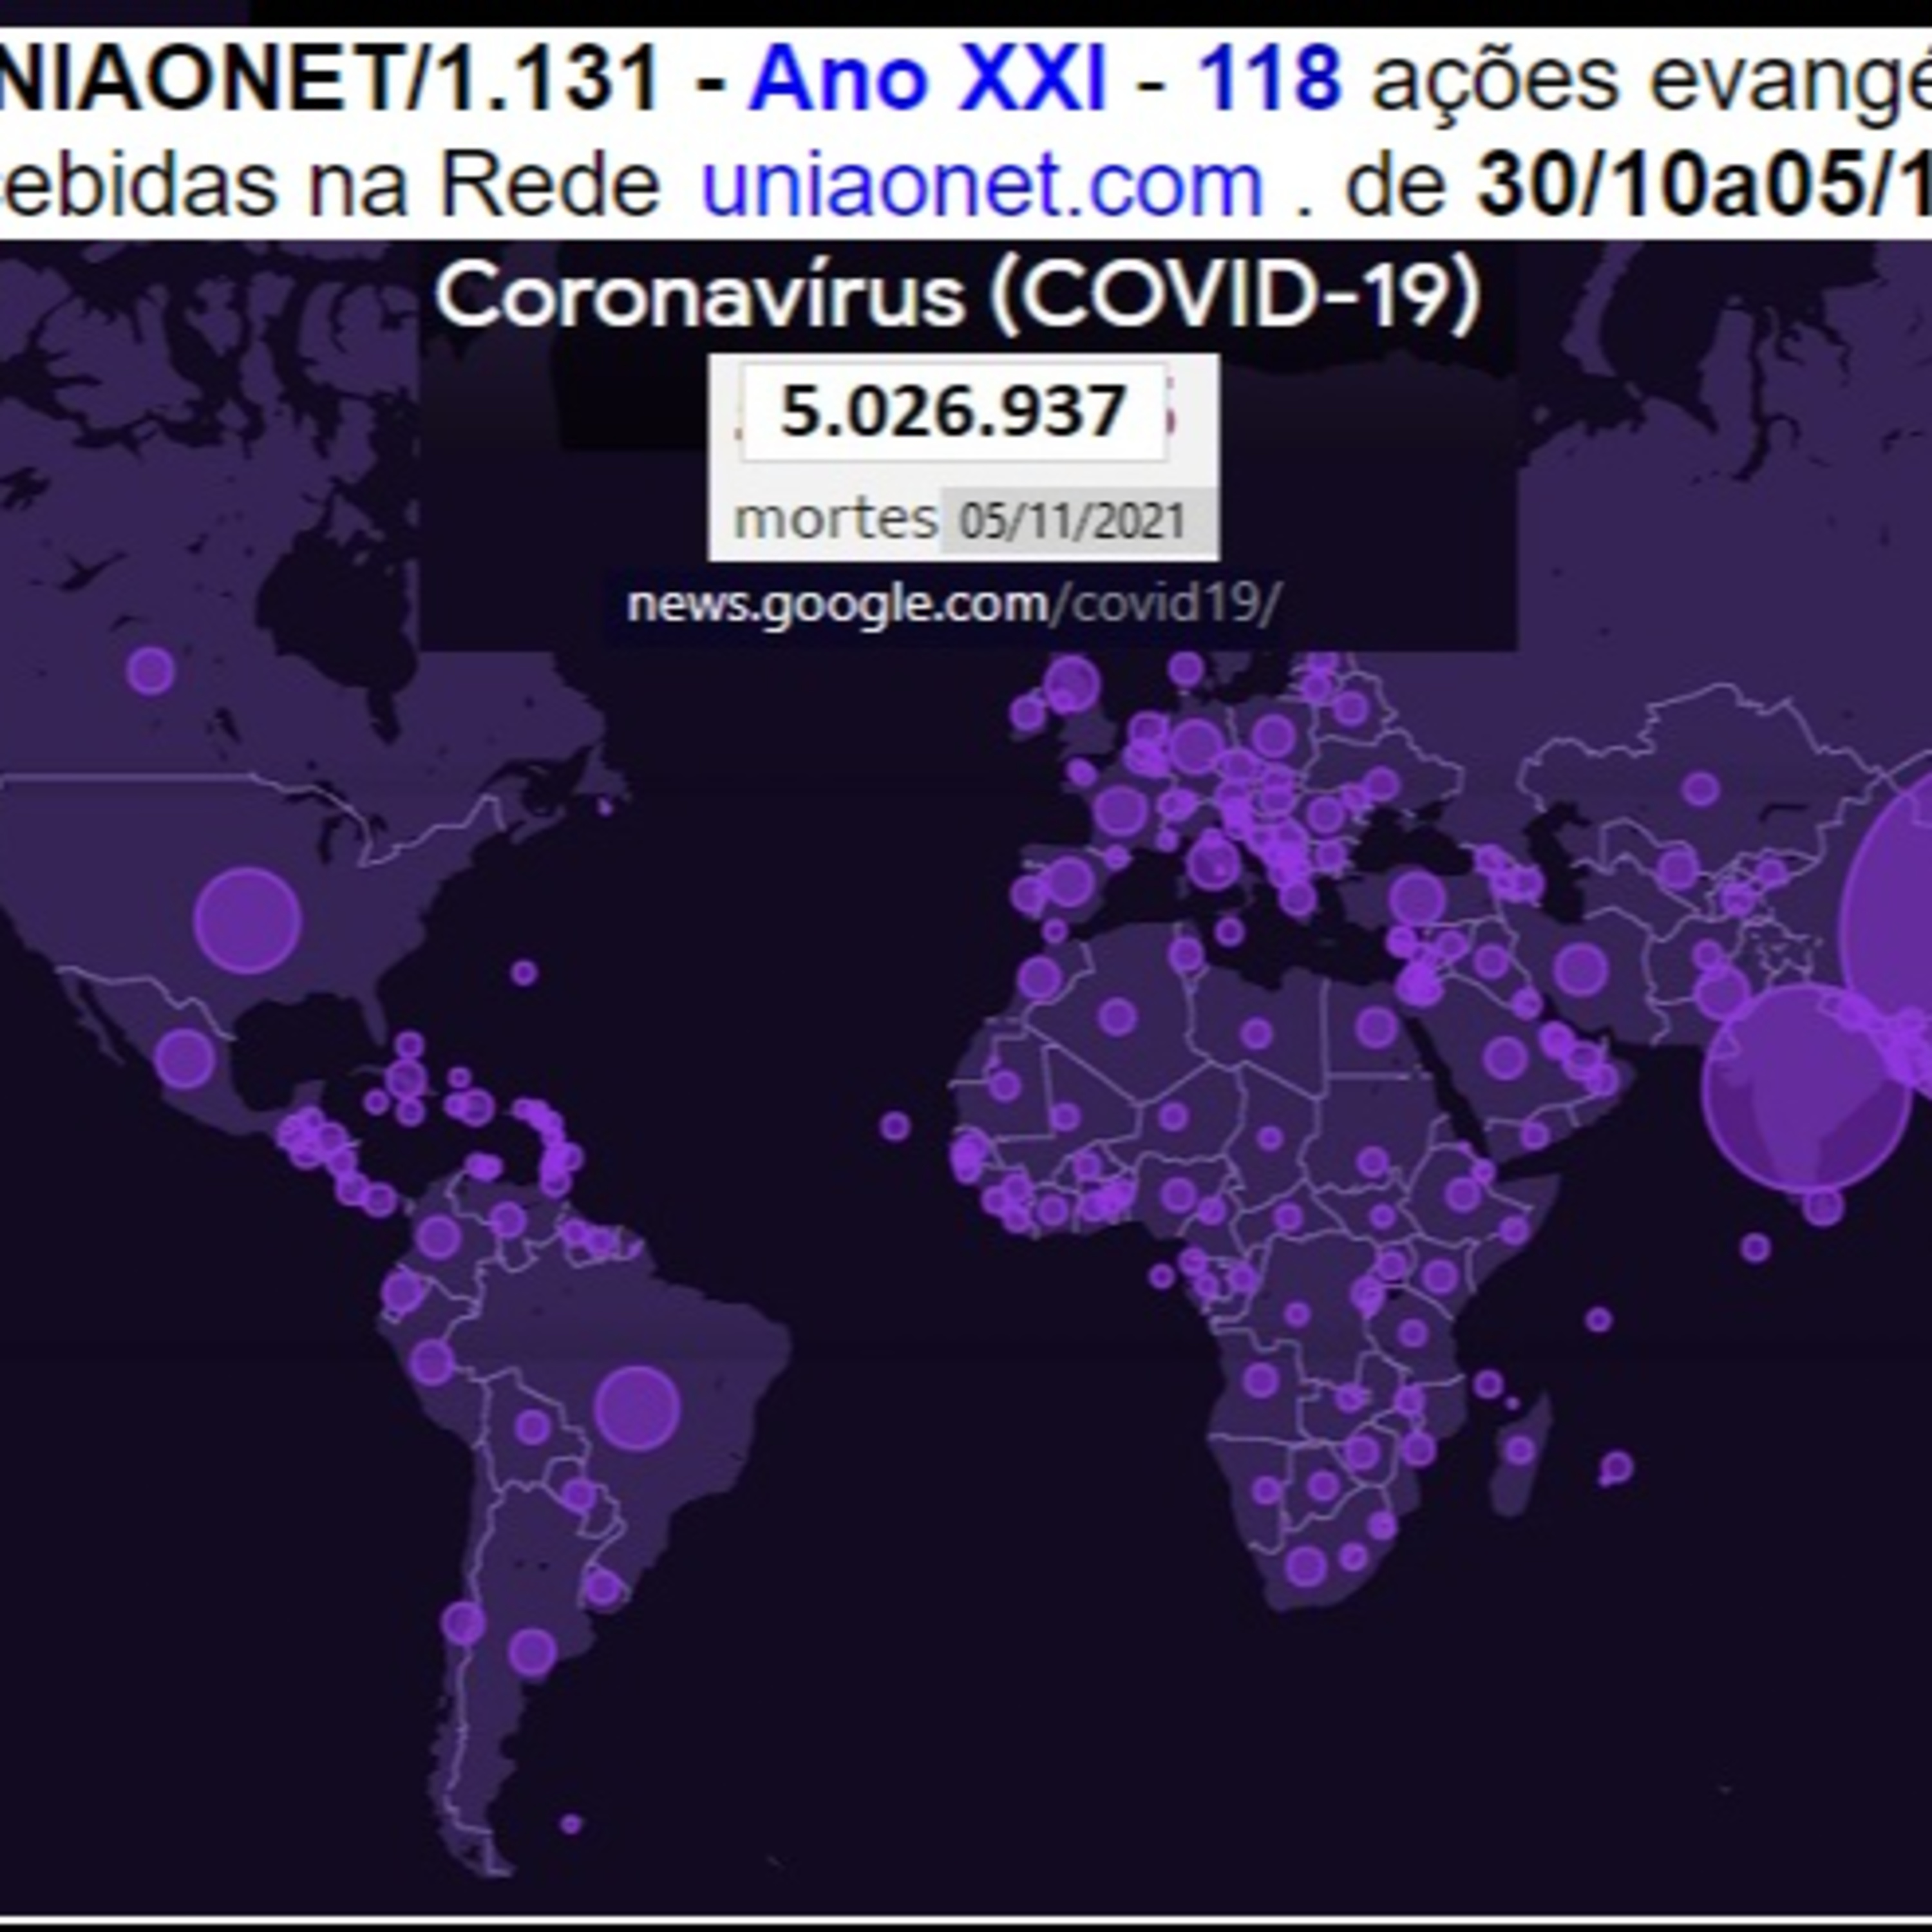Viewport: 1932px width, 1932px height.
Task: Click the bubble over Colombia
Action: (438, 1236)
